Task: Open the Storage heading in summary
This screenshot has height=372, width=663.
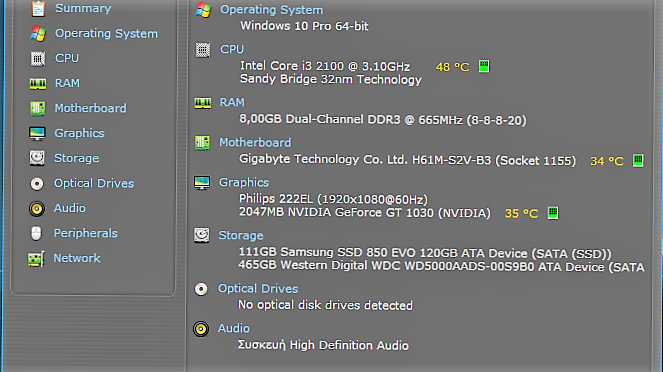Action: click(241, 235)
